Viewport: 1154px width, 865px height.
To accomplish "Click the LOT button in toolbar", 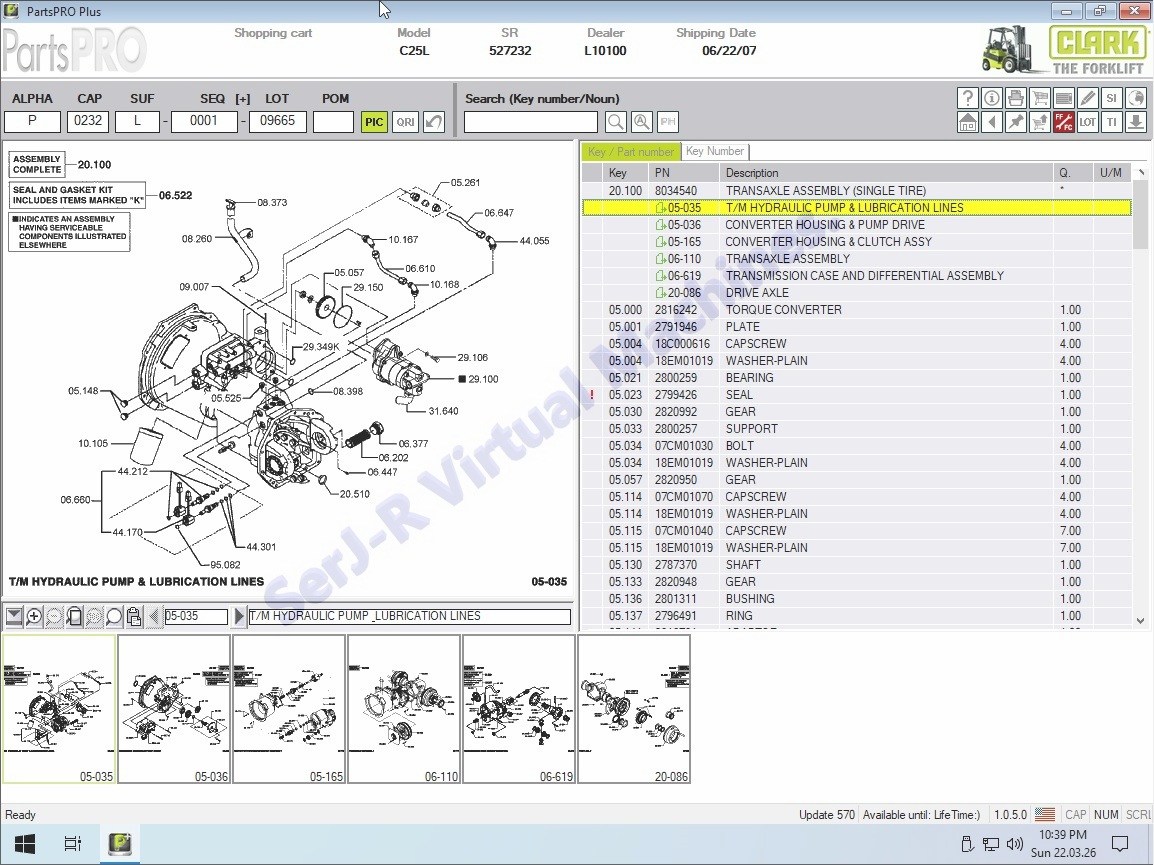I will click(1088, 122).
